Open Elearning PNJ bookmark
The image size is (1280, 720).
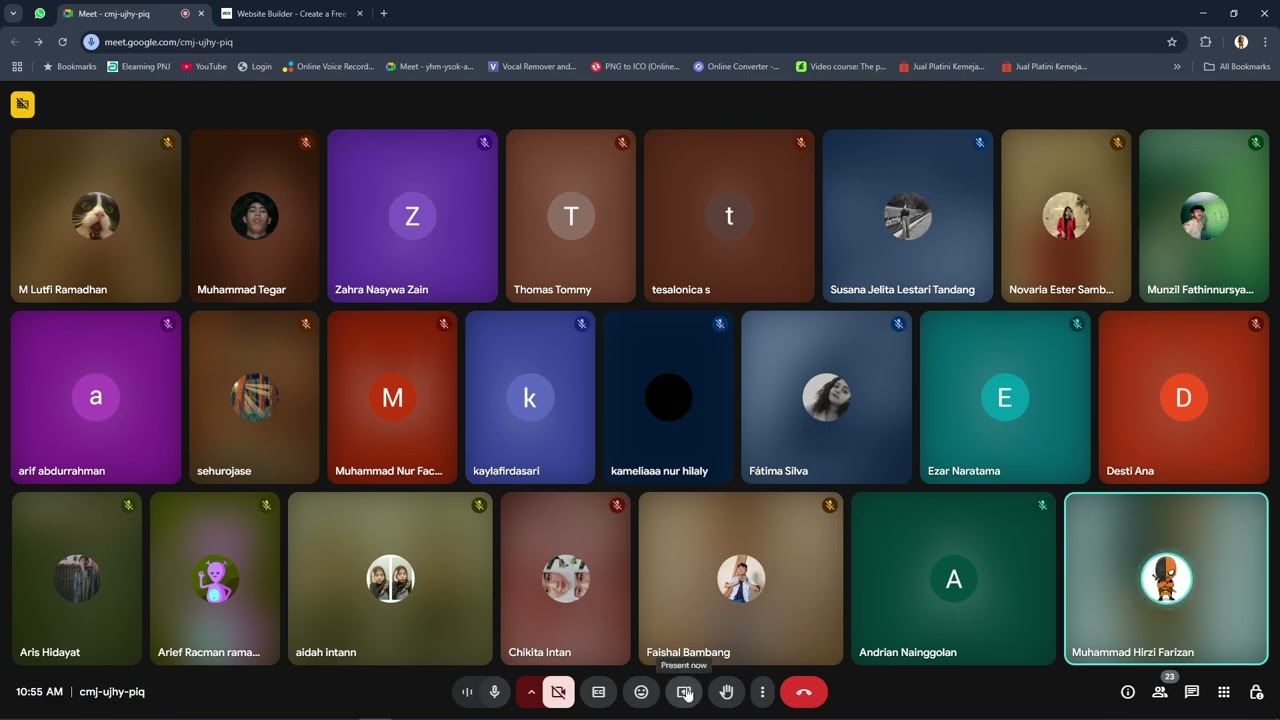(139, 67)
